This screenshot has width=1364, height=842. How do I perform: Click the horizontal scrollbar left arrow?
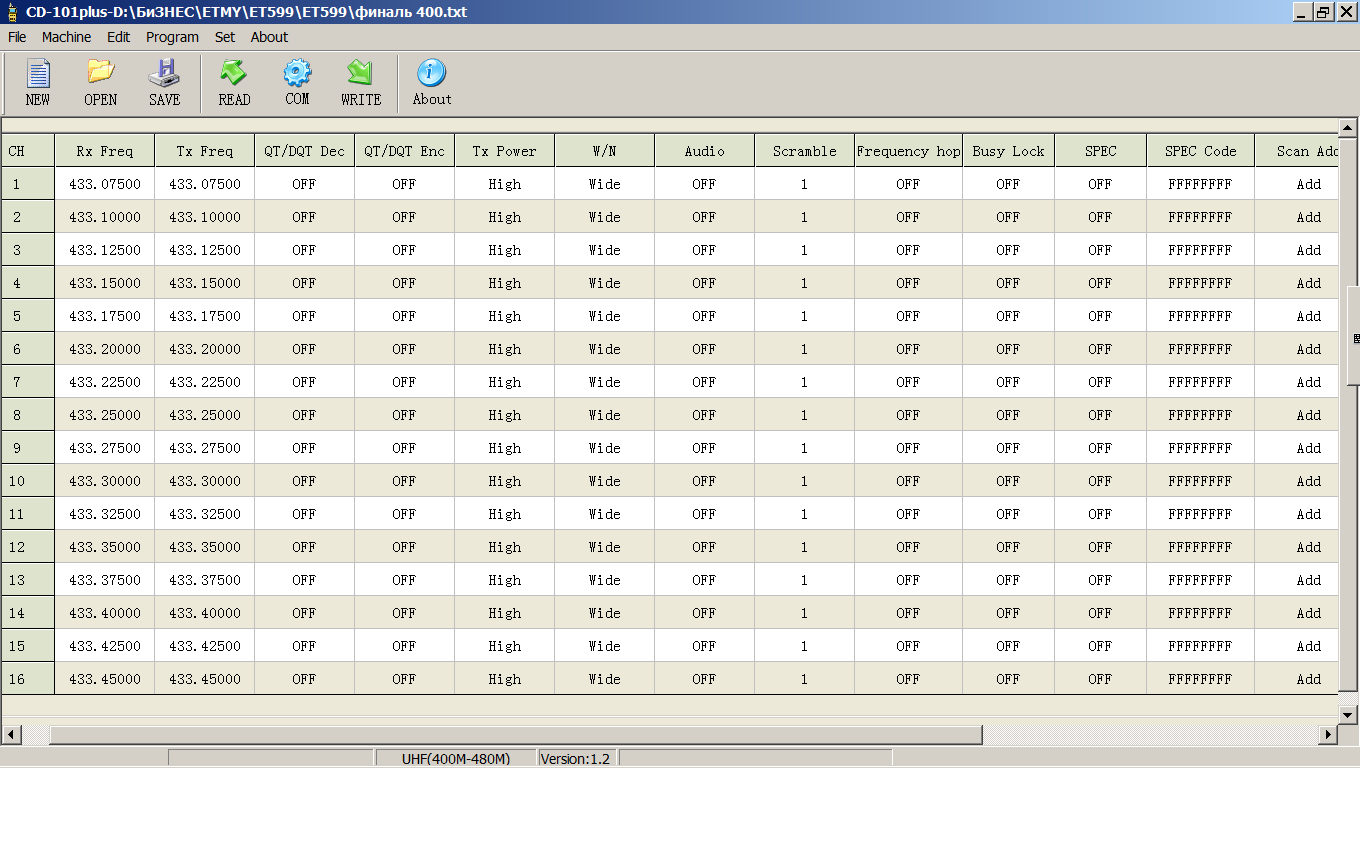pyautogui.click(x=11, y=734)
